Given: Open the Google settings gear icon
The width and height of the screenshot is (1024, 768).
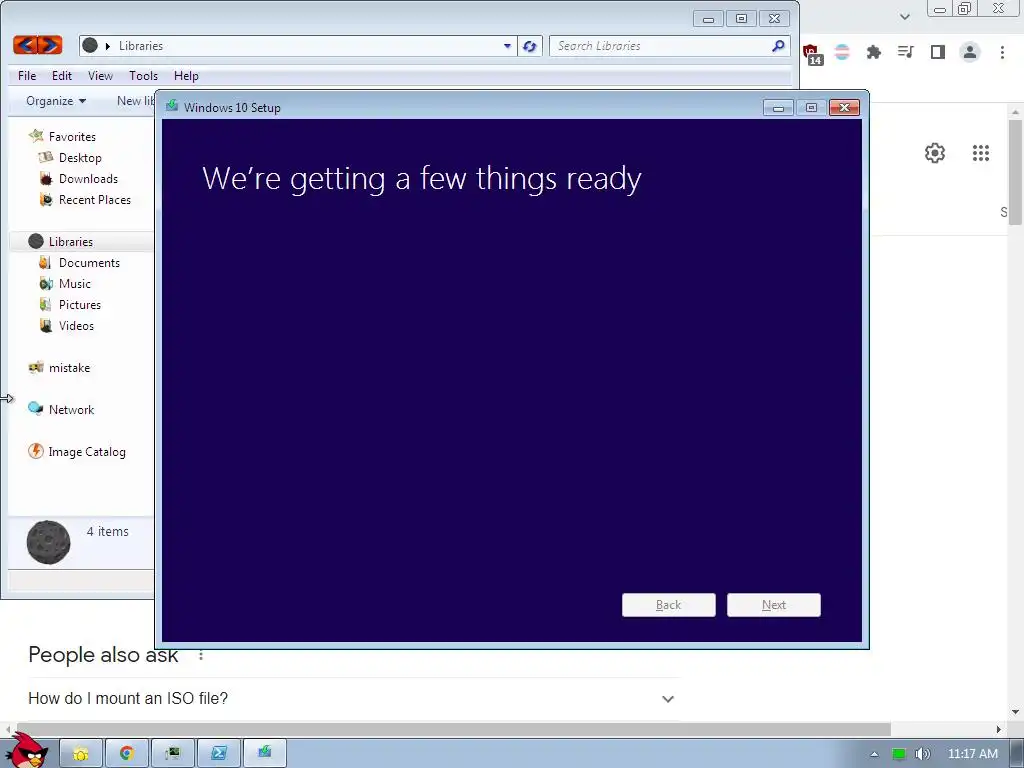Looking at the screenshot, I should coord(935,153).
